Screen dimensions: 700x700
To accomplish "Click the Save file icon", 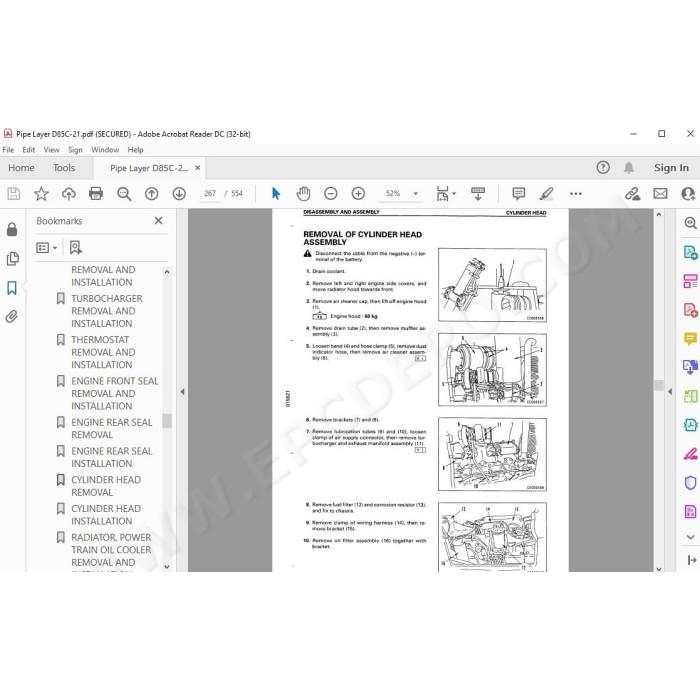I will (x=14, y=193).
